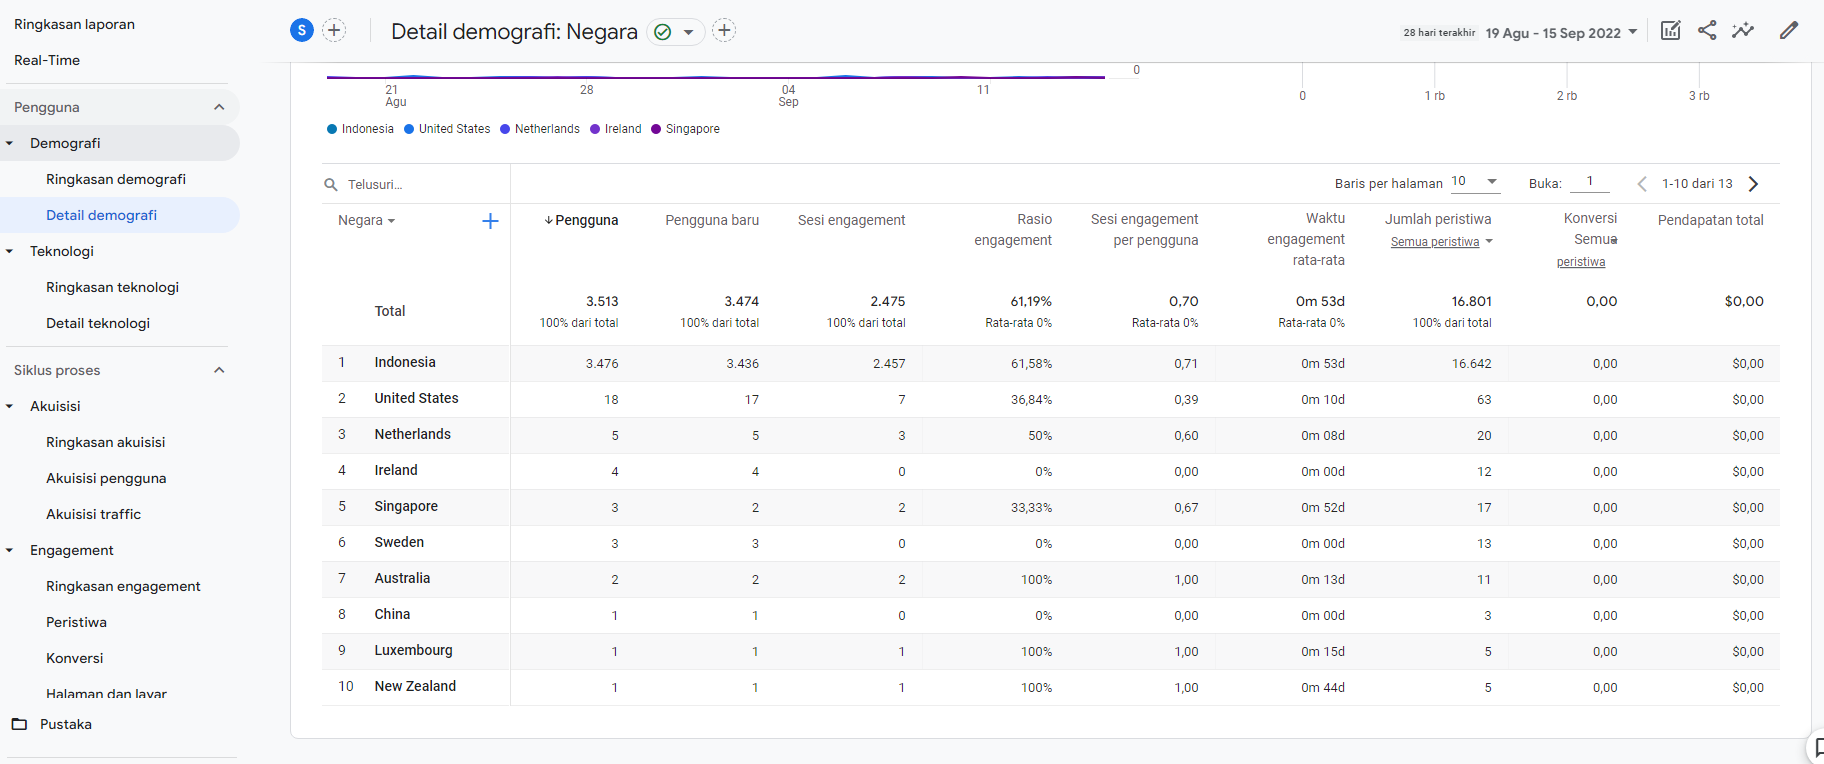This screenshot has width=1824, height=764.
Task: Click the Buka page number field
Action: (x=1590, y=182)
